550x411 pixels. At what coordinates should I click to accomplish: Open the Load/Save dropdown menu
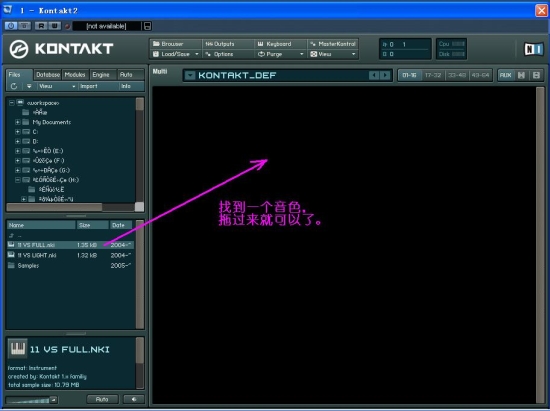[176, 54]
